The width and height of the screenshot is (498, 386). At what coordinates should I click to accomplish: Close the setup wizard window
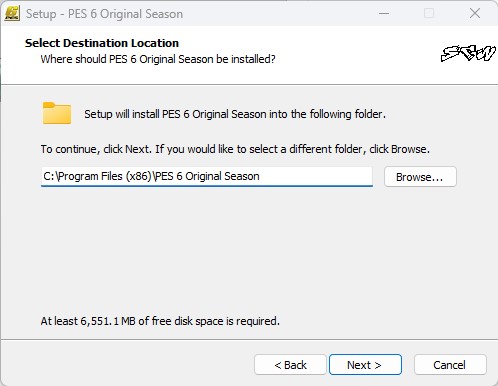coord(475,14)
